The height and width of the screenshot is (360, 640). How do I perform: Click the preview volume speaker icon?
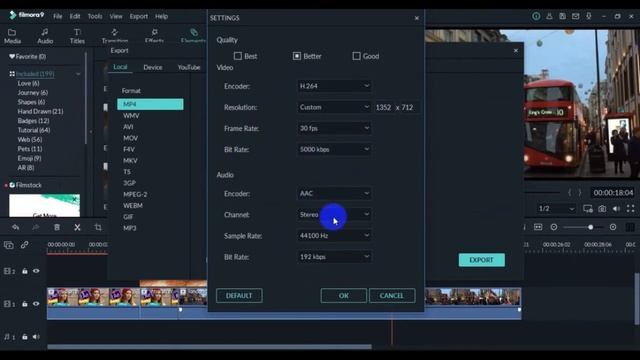pos(616,209)
